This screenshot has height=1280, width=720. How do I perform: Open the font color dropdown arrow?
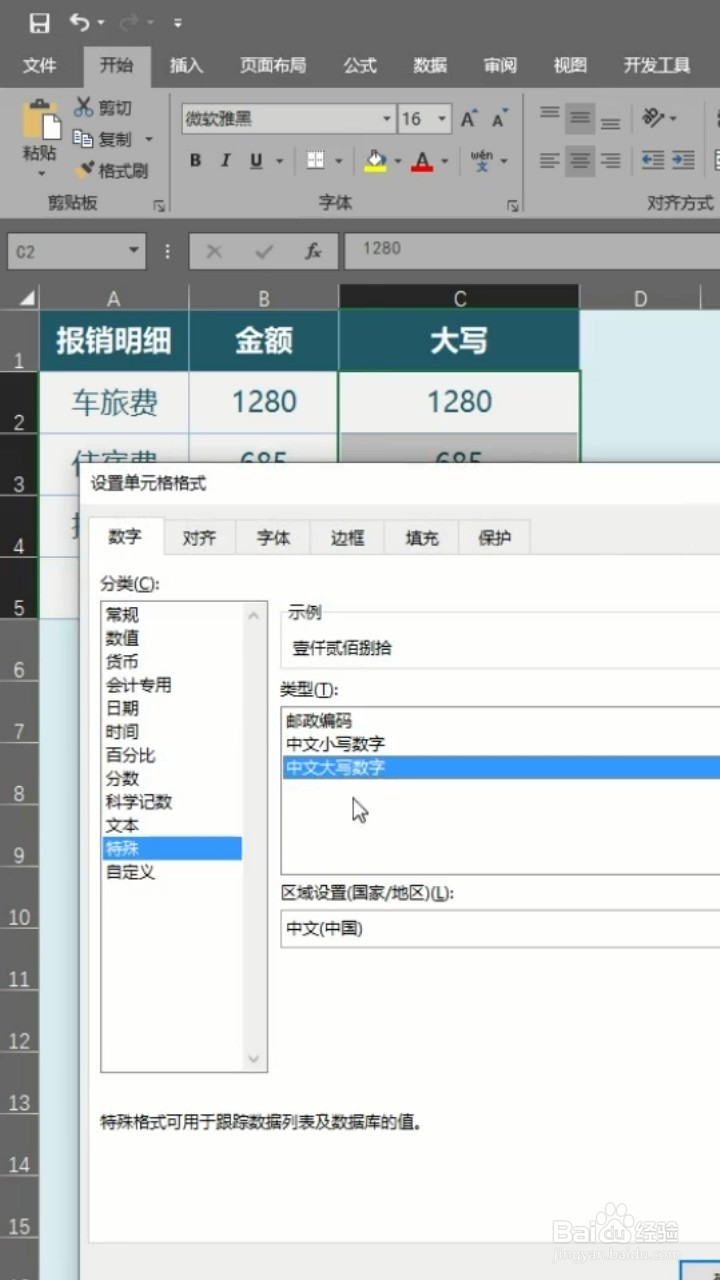pos(445,160)
